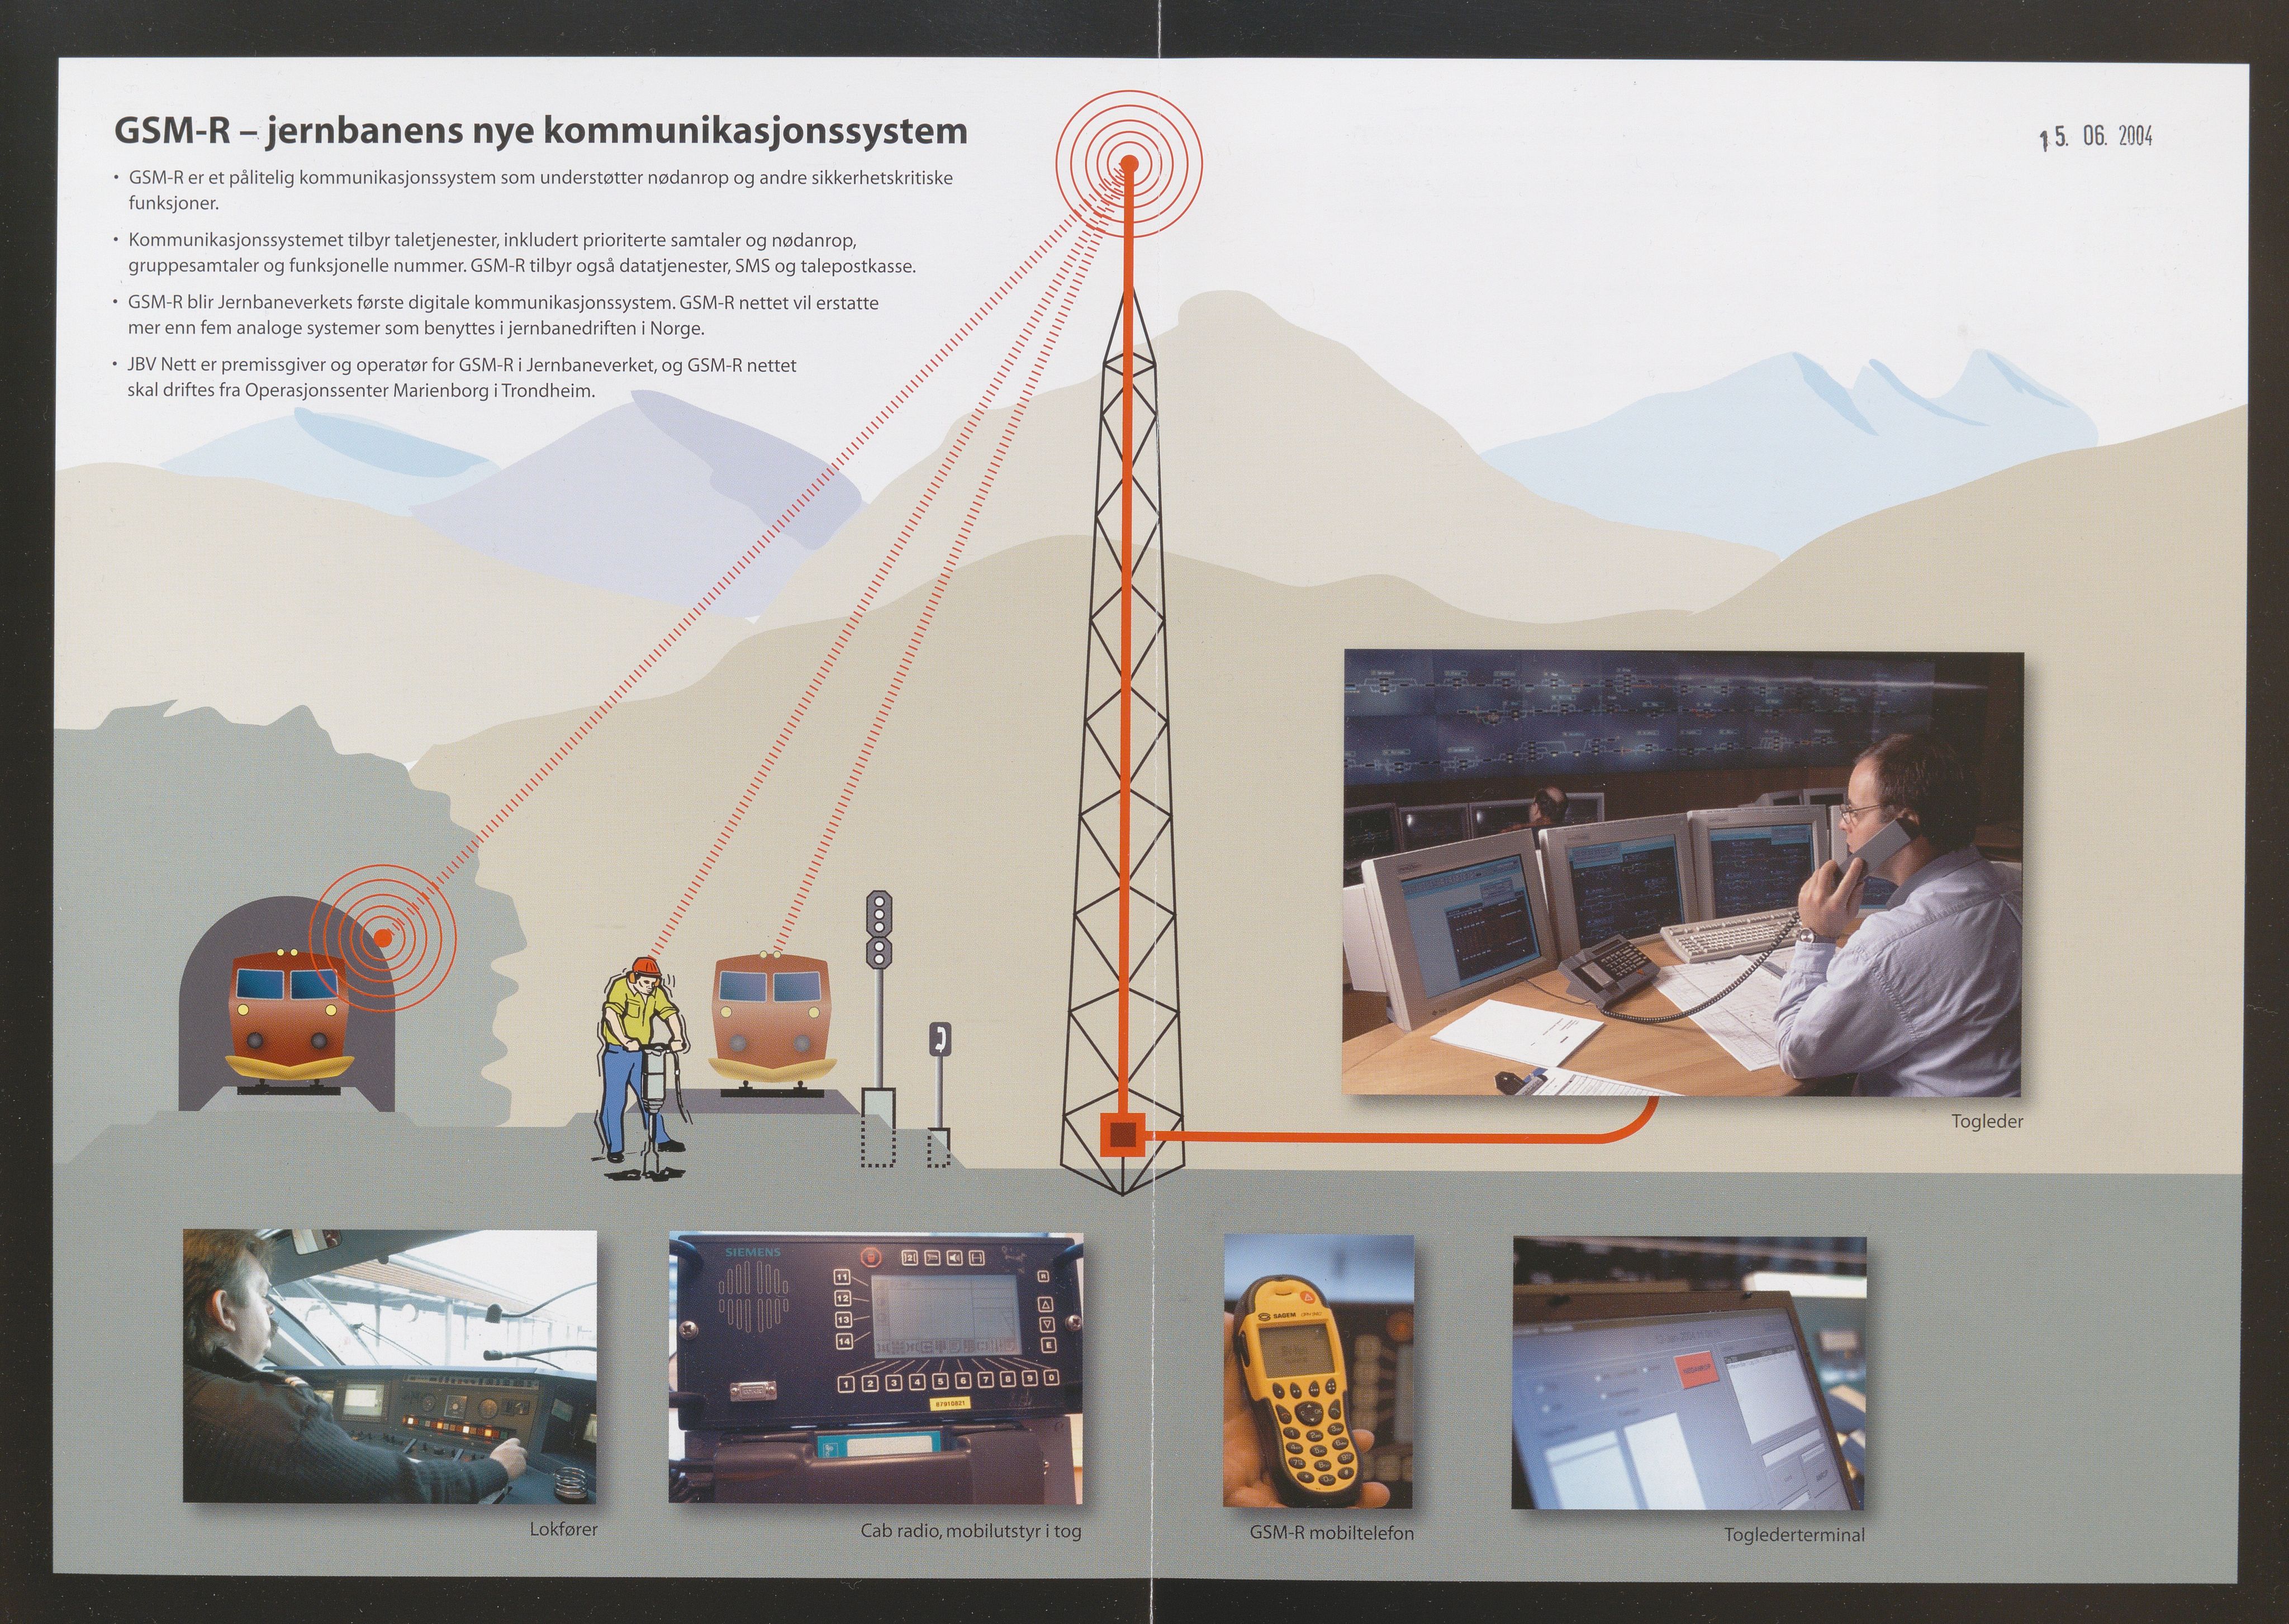Click the telephone sign on the post
2289x1624 pixels.
click(x=939, y=1039)
